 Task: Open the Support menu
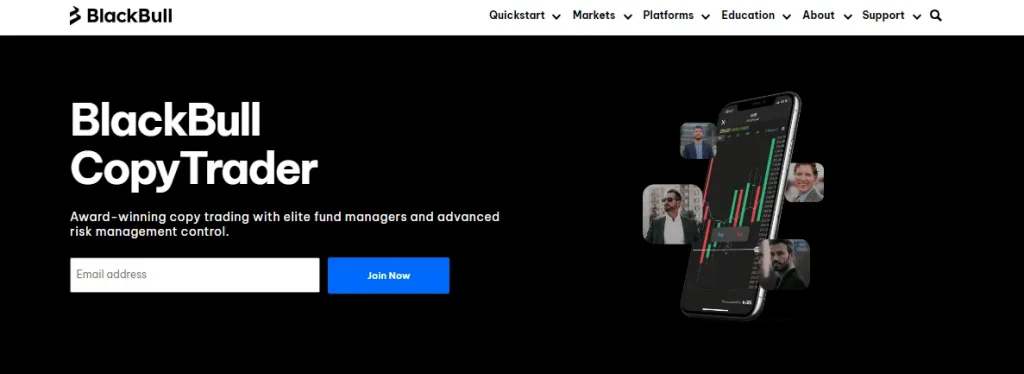(883, 15)
